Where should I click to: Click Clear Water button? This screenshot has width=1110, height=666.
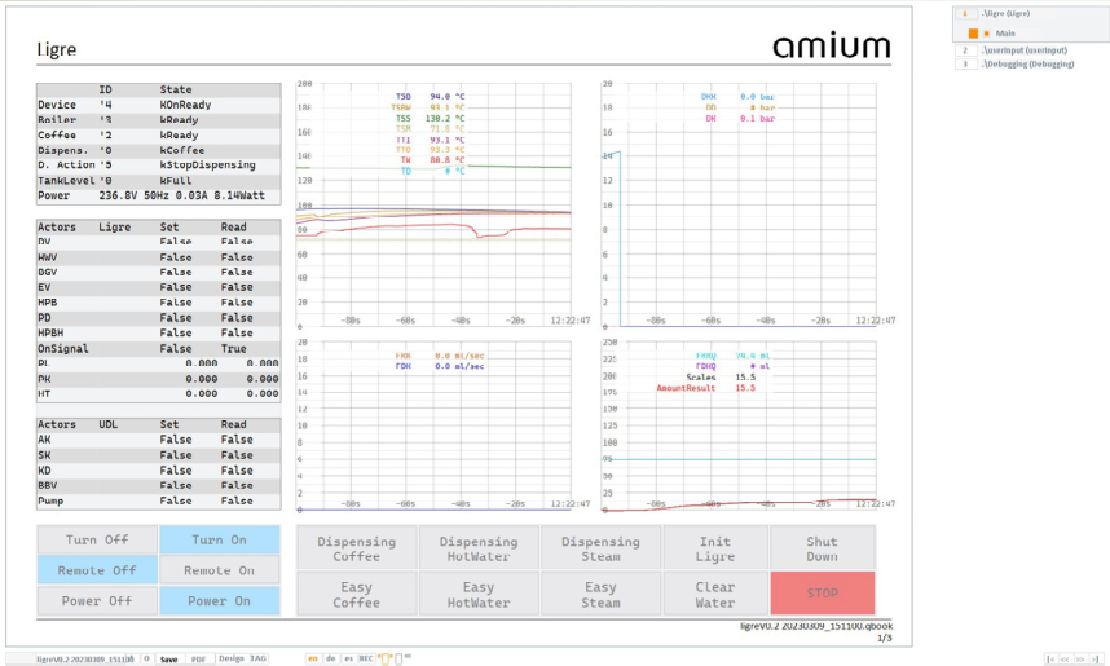pyautogui.click(x=715, y=594)
